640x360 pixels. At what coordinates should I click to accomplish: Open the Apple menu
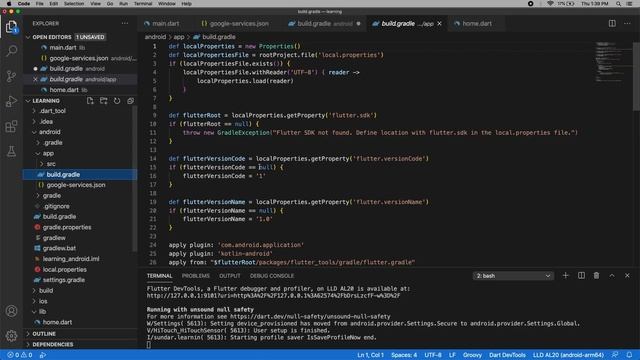[x=9, y=4]
